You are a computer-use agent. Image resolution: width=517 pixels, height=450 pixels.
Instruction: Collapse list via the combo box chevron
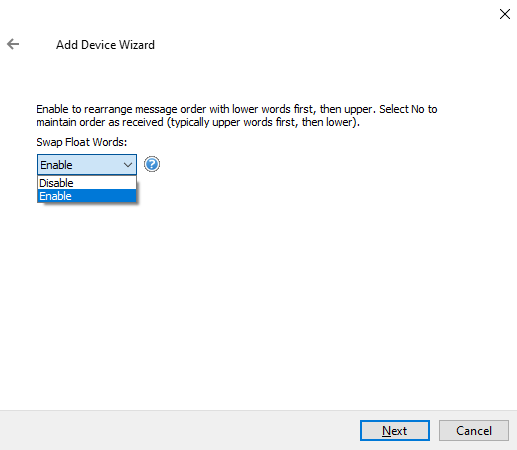pyautogui.click(x=128, y=165)
